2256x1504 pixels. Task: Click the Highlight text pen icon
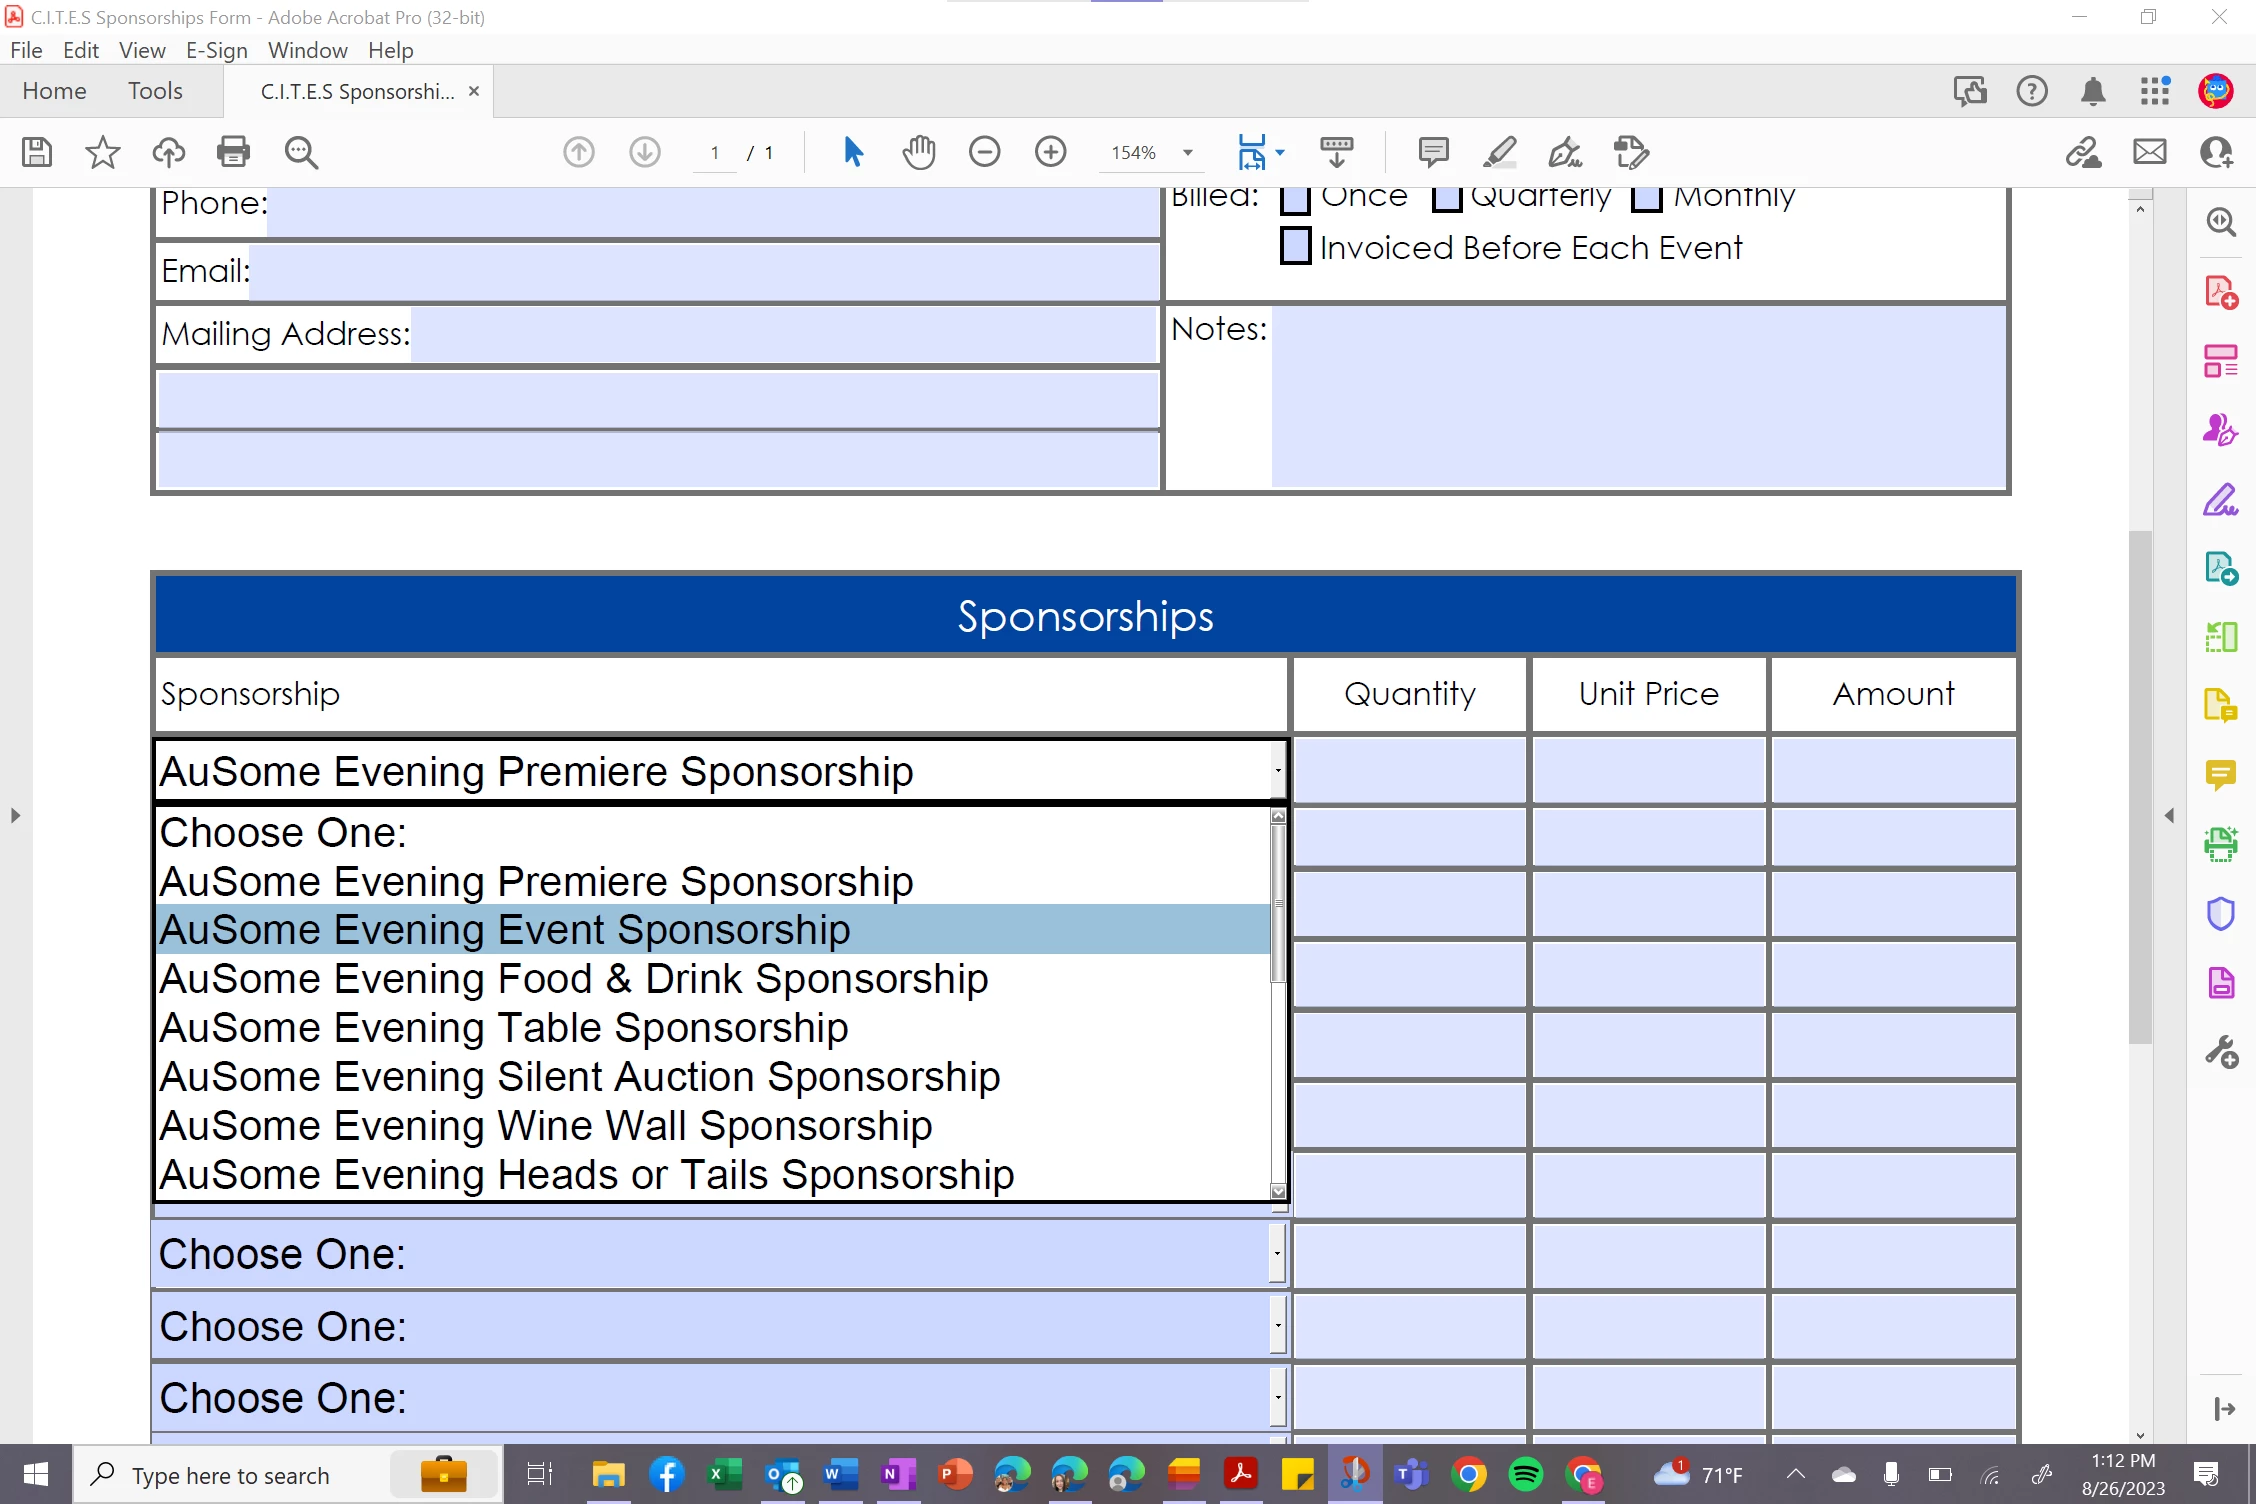tap(1499, 152)
